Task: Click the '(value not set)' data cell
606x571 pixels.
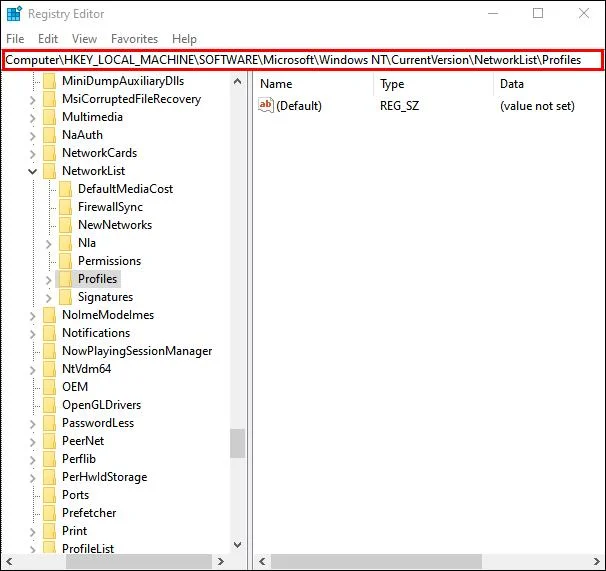Action: click(x=537, y=106)
